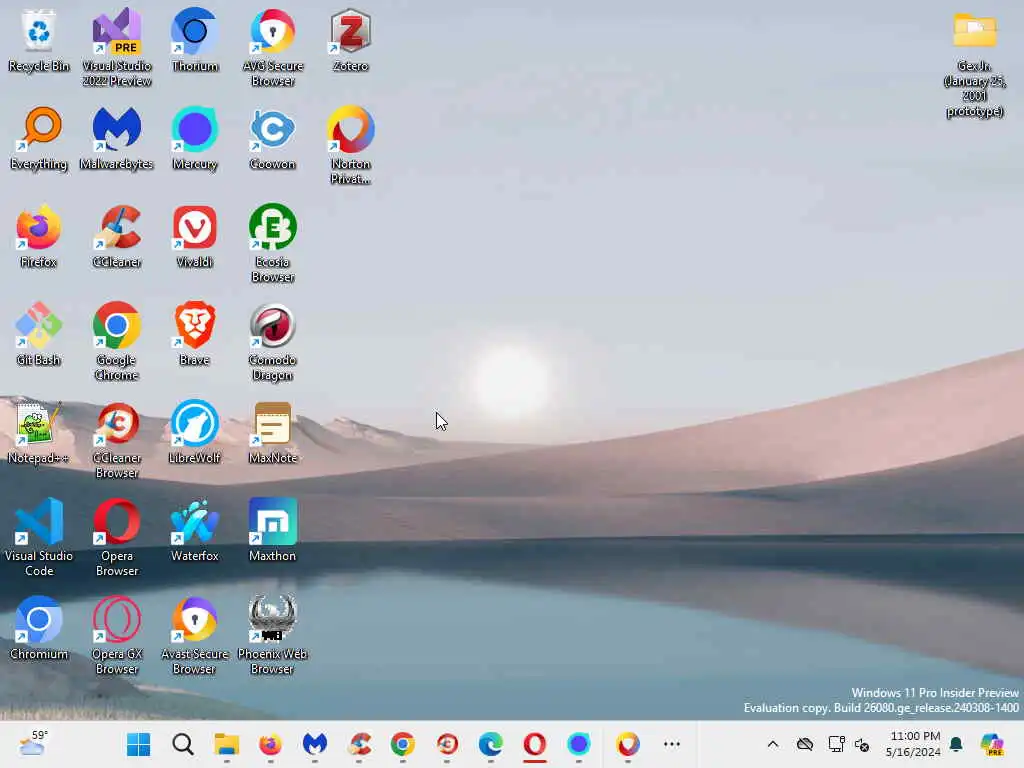Select the Opera GX Browser desktop shortcut
The height and width of the screenshot is (768, 1024).
[x=117, y=635]
